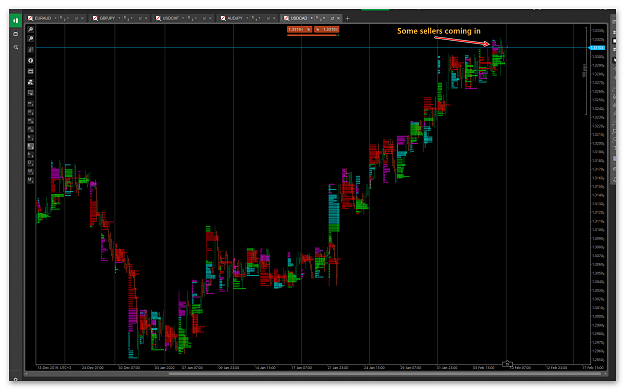Detach the USDCAD chart tab
This screenshot has height=390, width=625.
pos(332,18)
